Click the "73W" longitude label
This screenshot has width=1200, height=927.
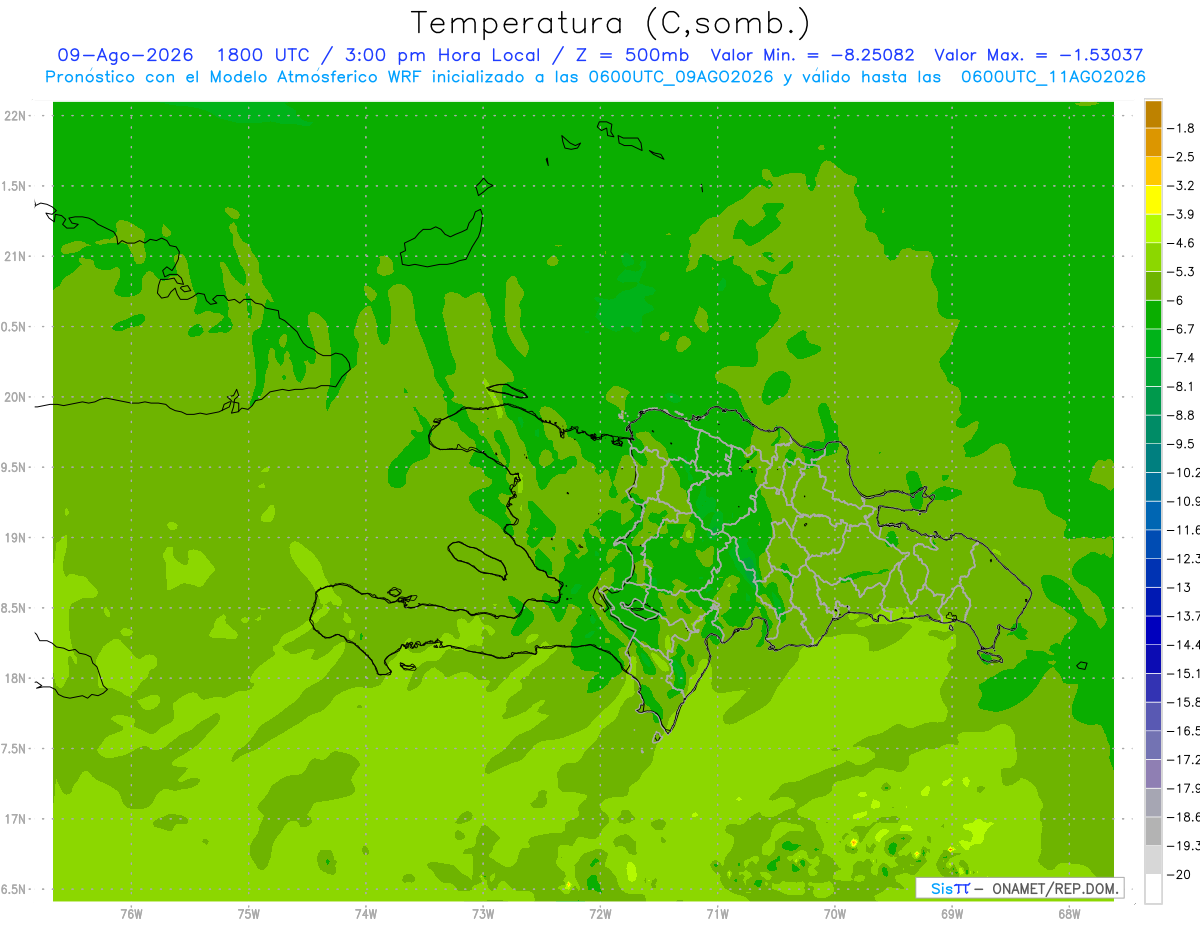pyautogui.click(x=483, y=913)
